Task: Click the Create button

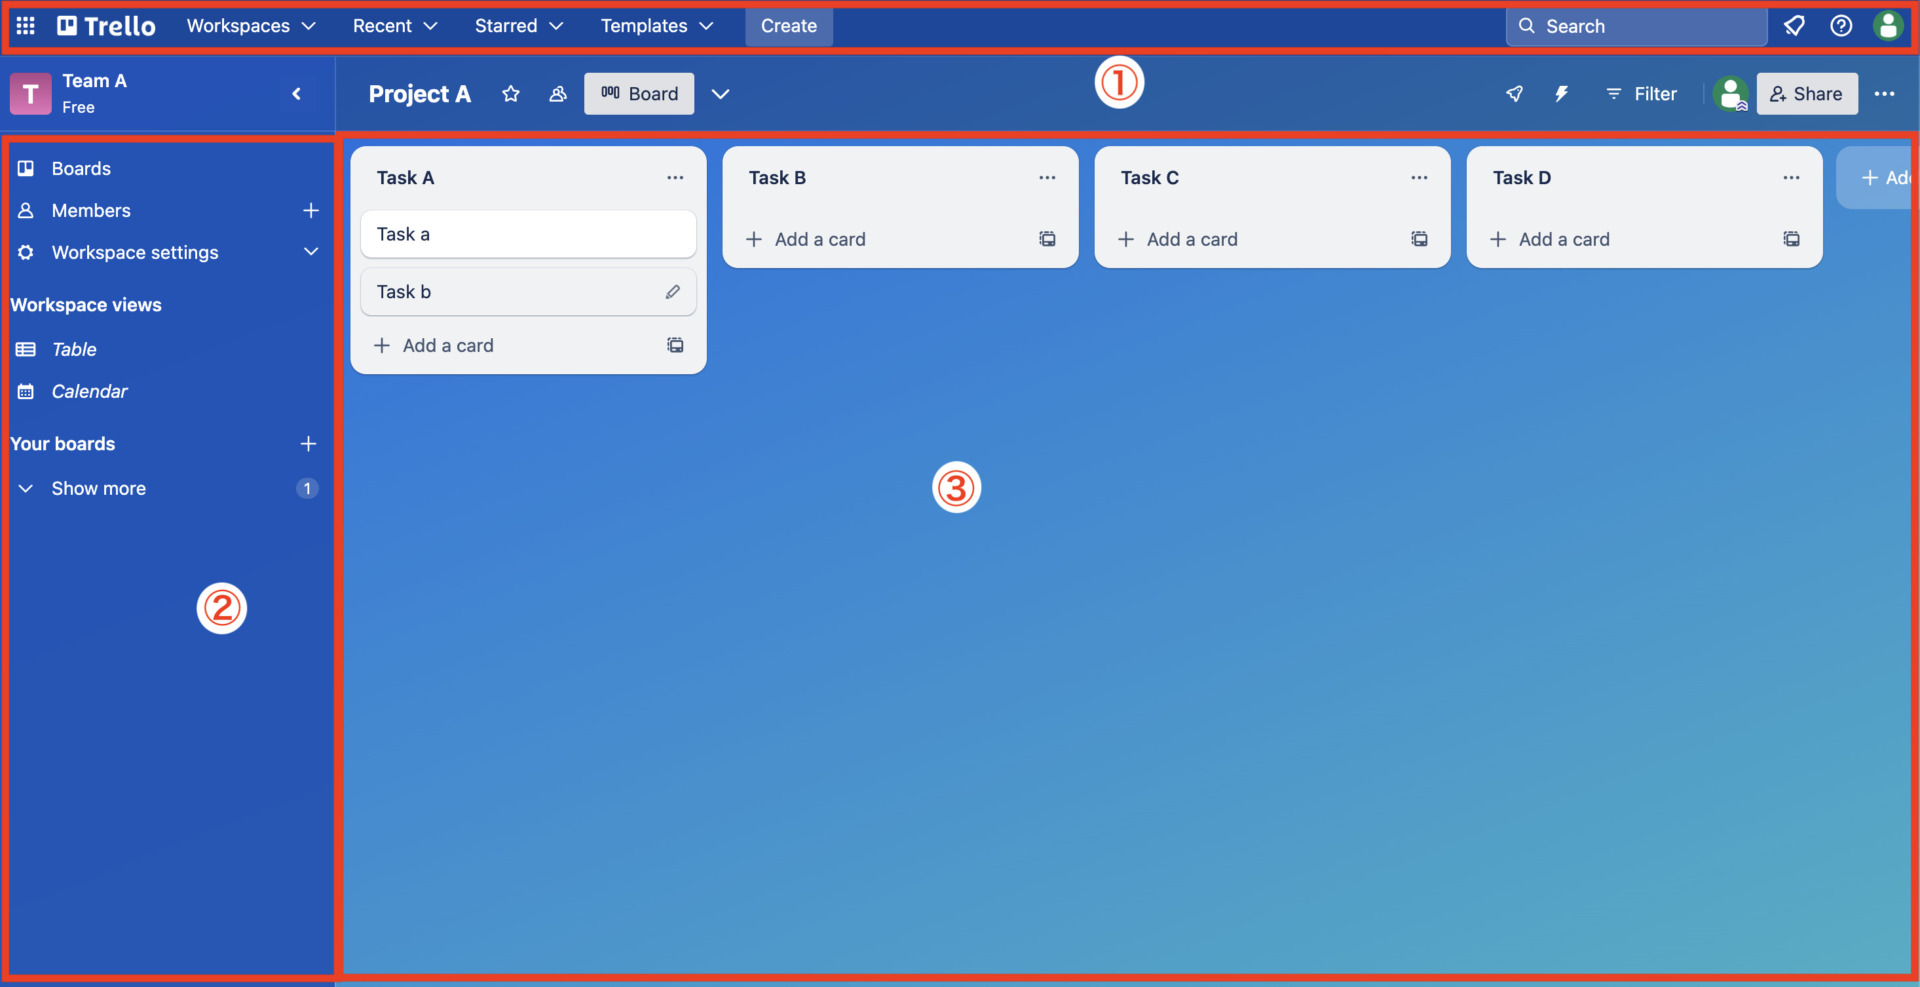Action: (x=788, y=26)
